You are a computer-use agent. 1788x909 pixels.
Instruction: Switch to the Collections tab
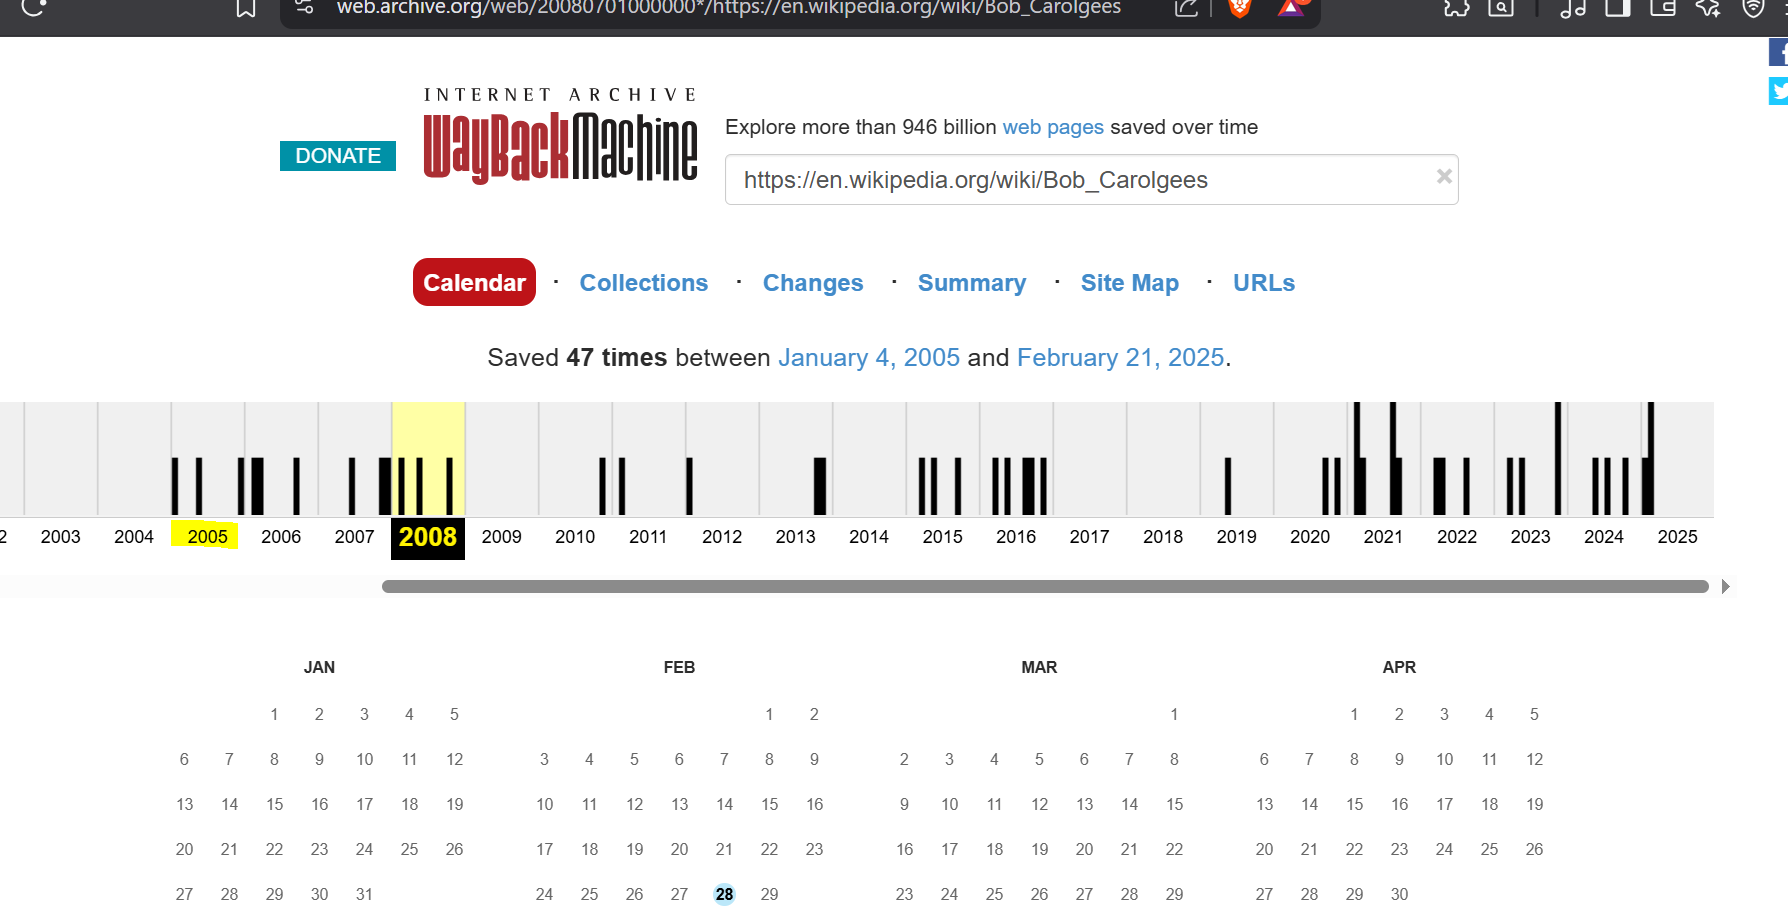click(x=644, y=283)
